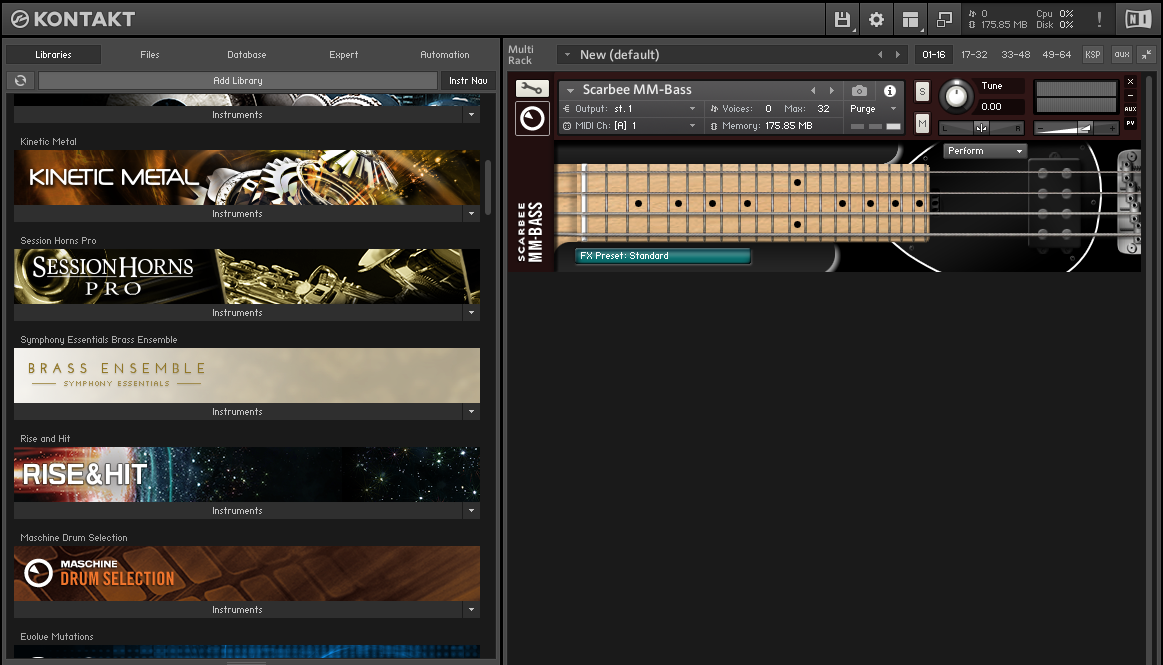Toggle the rack aux sends button

point(1122,54)
